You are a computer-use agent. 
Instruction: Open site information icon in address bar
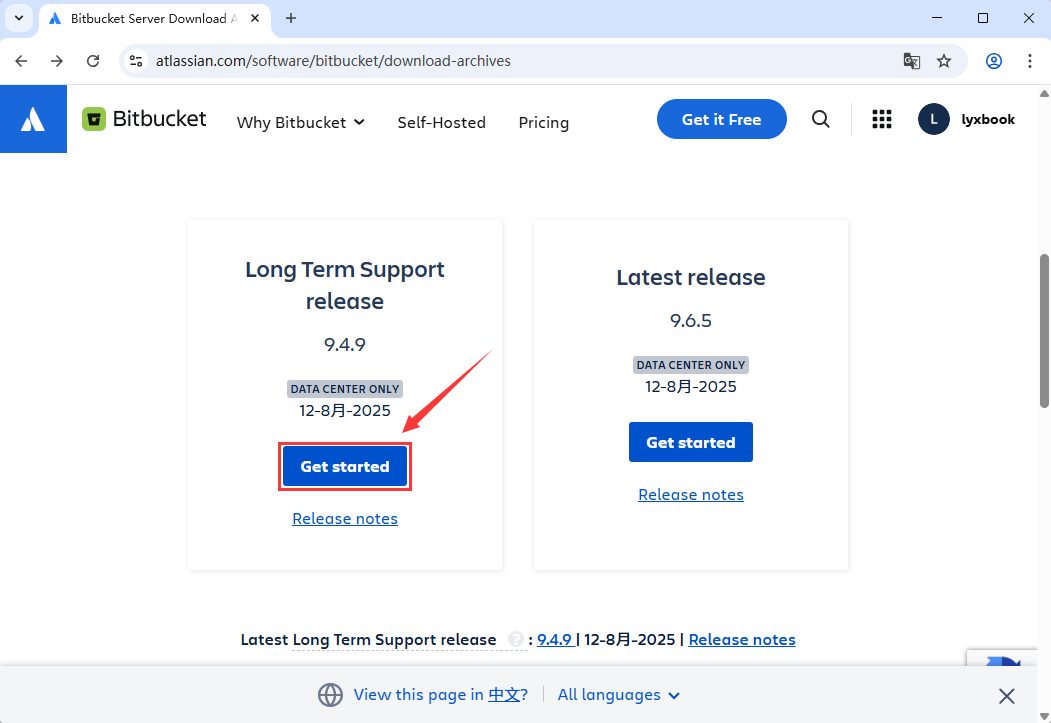point(136,61)
